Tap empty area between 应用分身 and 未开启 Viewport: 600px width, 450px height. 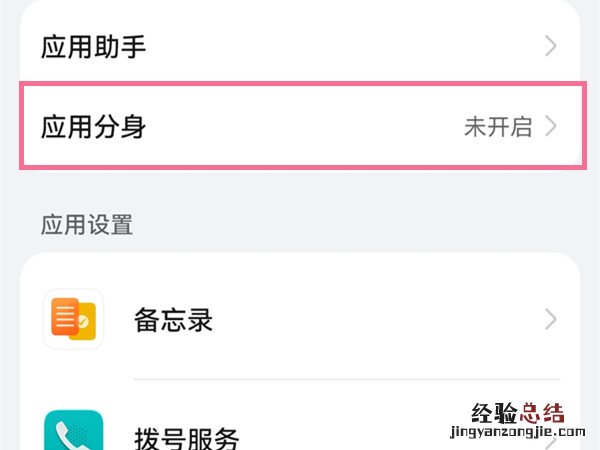point(300,127)
